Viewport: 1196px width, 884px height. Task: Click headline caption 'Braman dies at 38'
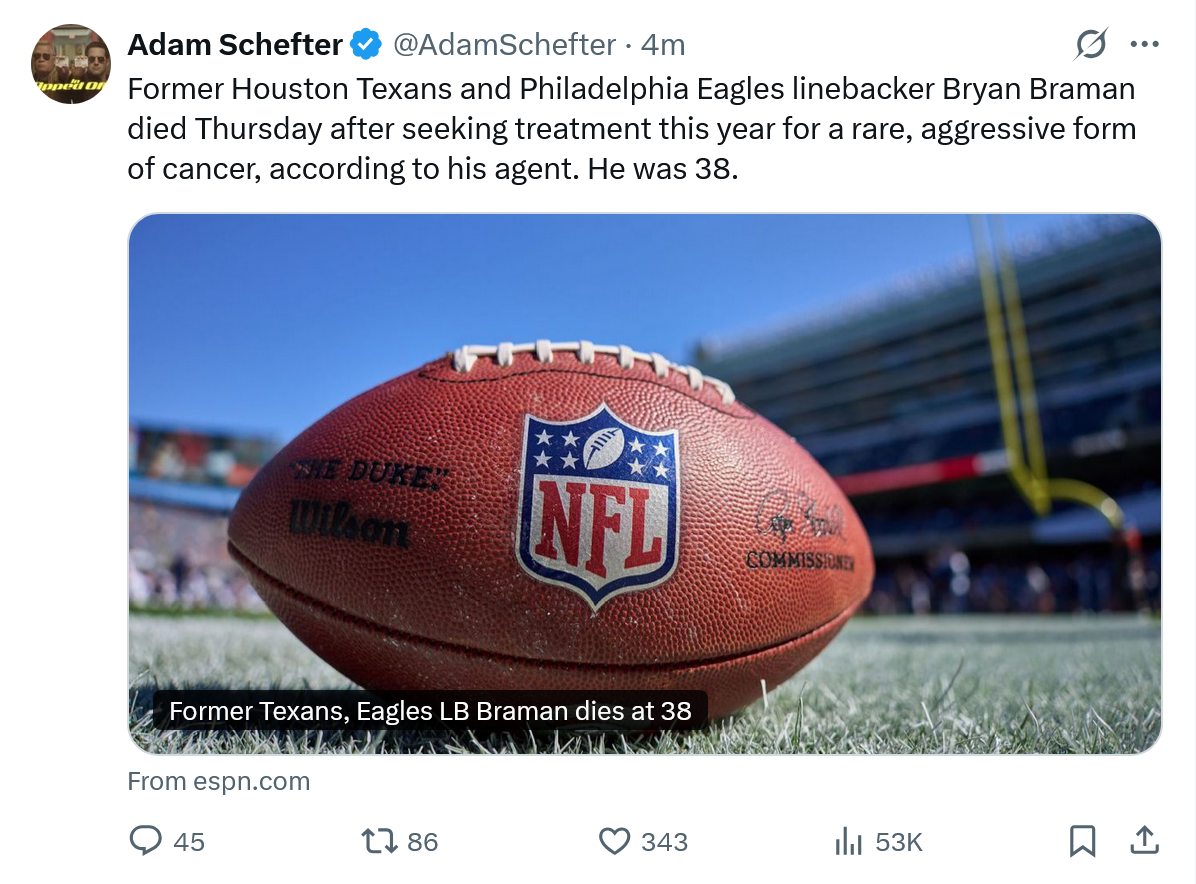pyautogui.click(x=430, y=711)
